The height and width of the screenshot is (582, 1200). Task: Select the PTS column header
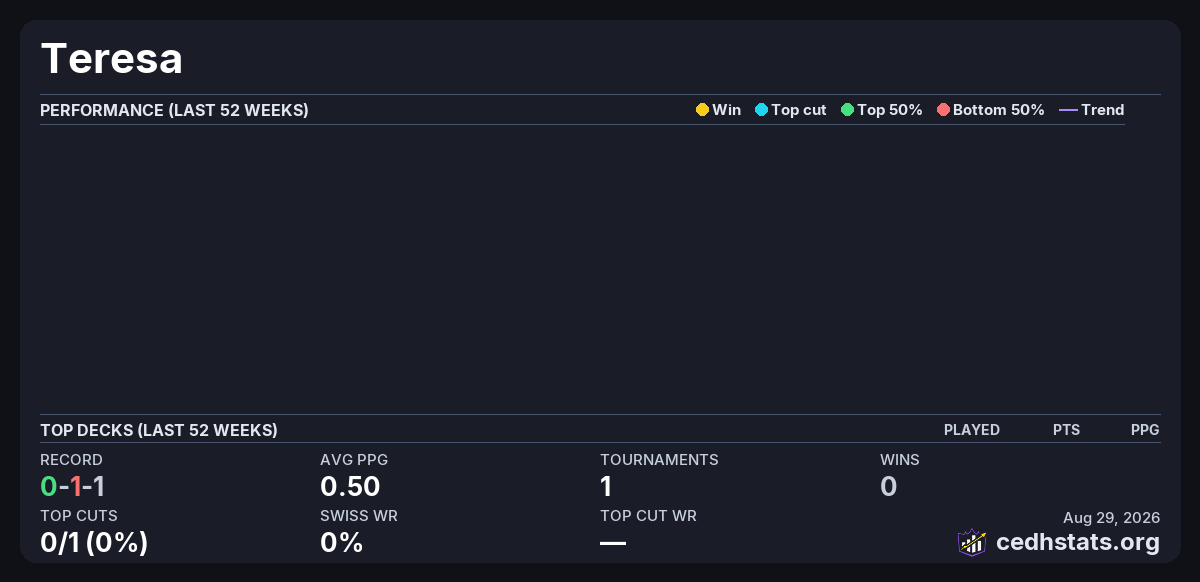(x=1066, y=430)
